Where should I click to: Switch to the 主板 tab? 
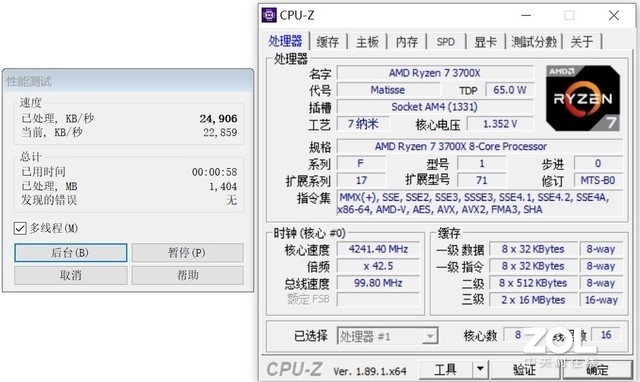pos(367,42)
